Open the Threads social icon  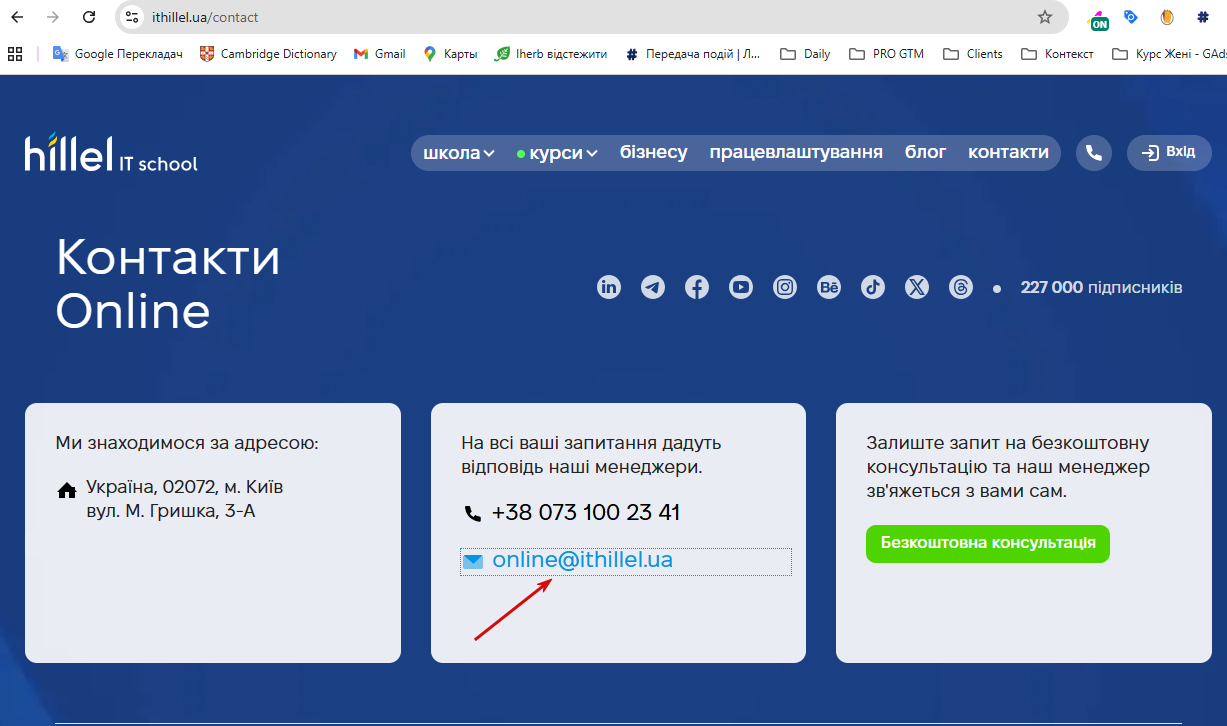[x=961, y=288]
